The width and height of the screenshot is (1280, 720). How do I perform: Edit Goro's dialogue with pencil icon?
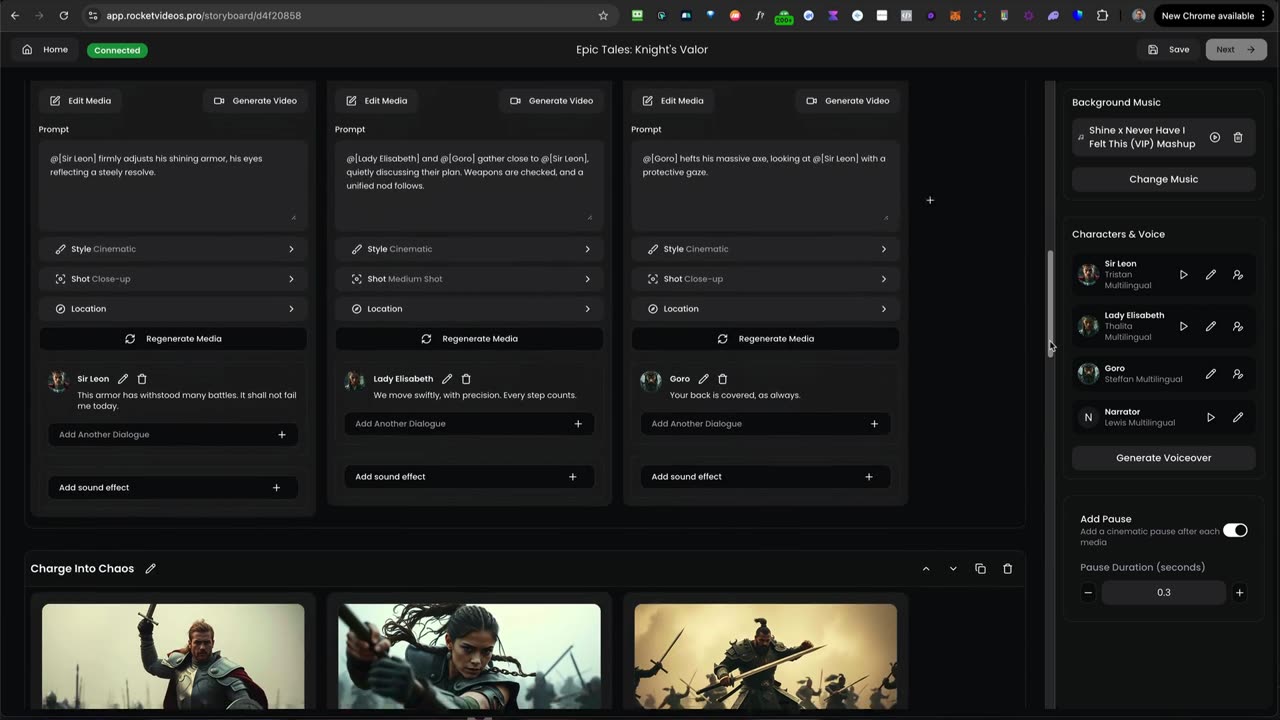point(704,379)
